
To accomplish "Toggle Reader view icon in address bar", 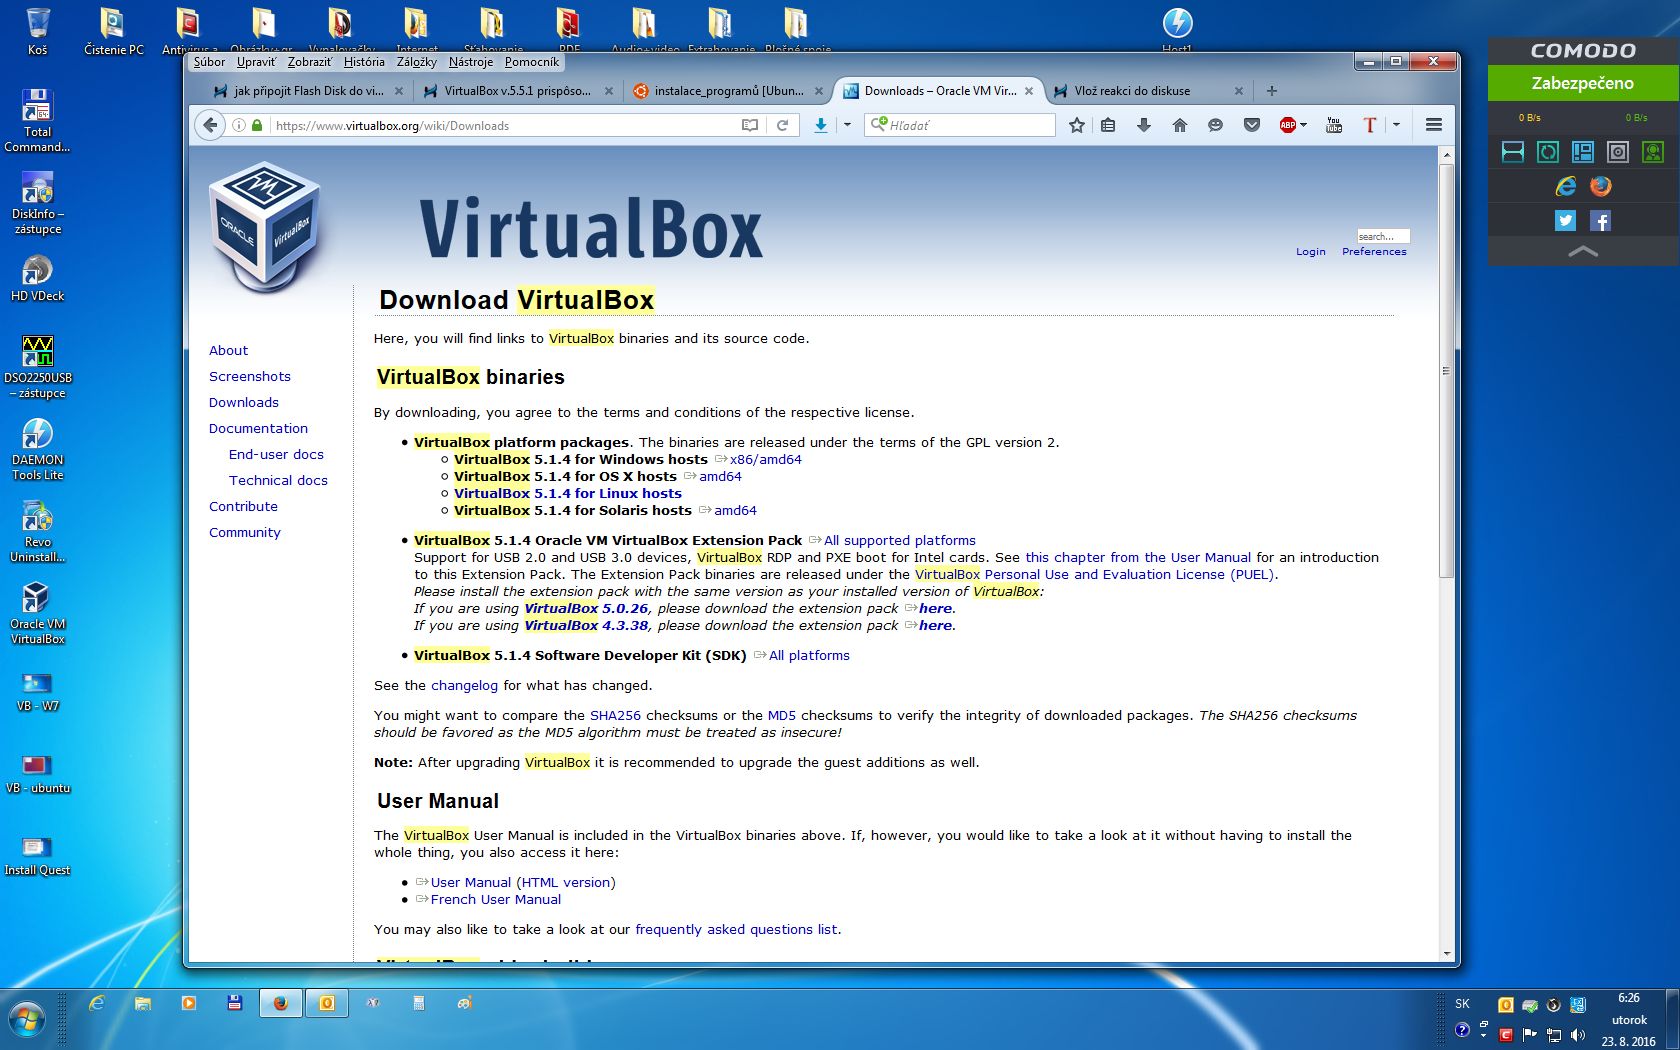I will pyautogui.click(x=750, y=125).
